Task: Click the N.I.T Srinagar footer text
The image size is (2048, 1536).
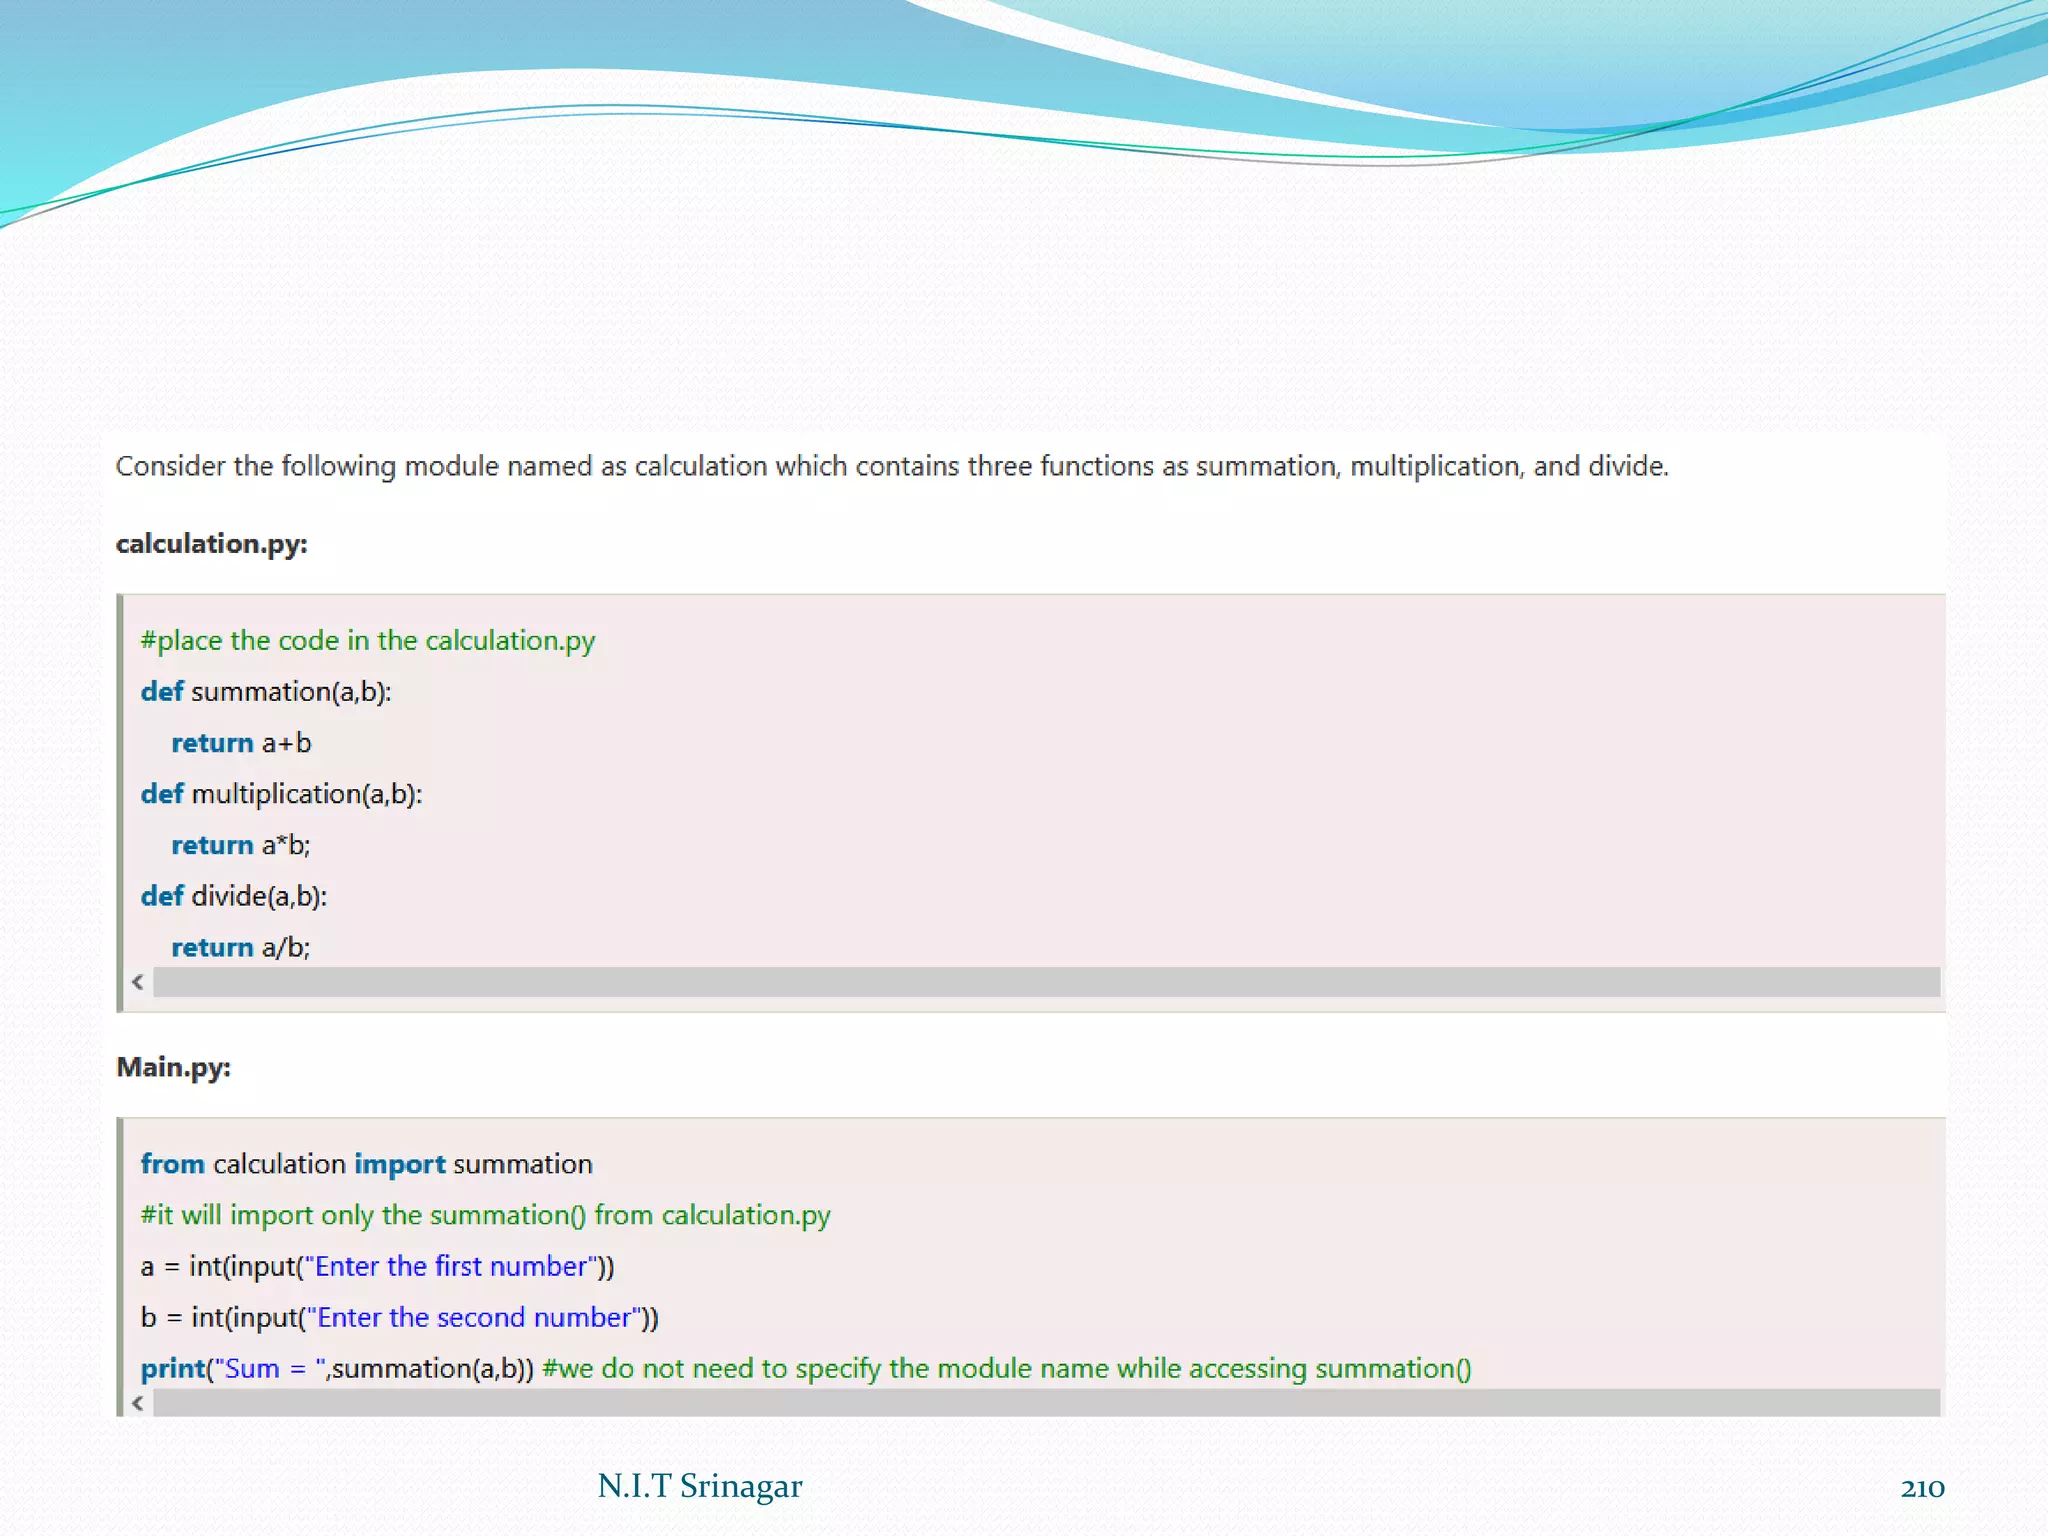Action: (699, 1486)
